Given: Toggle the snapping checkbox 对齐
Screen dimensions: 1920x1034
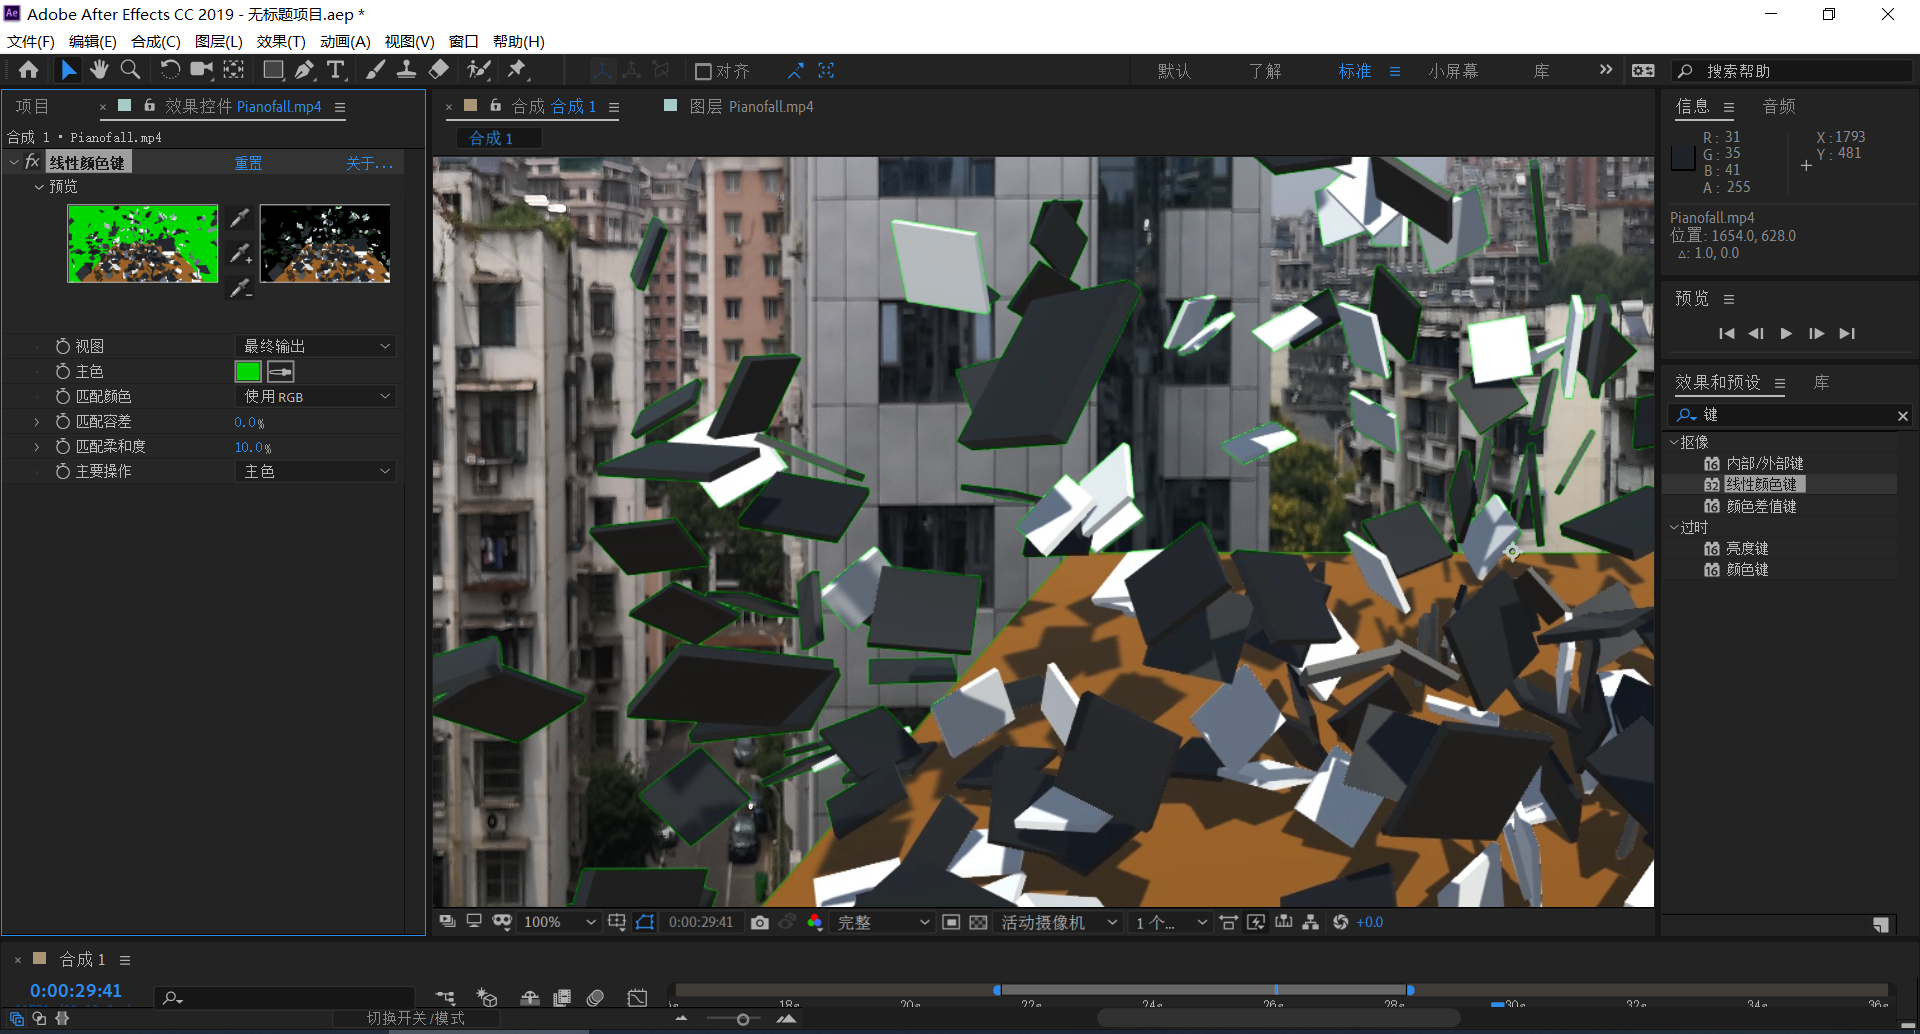Looking at the screenshot, I should (x=703, y=71).
